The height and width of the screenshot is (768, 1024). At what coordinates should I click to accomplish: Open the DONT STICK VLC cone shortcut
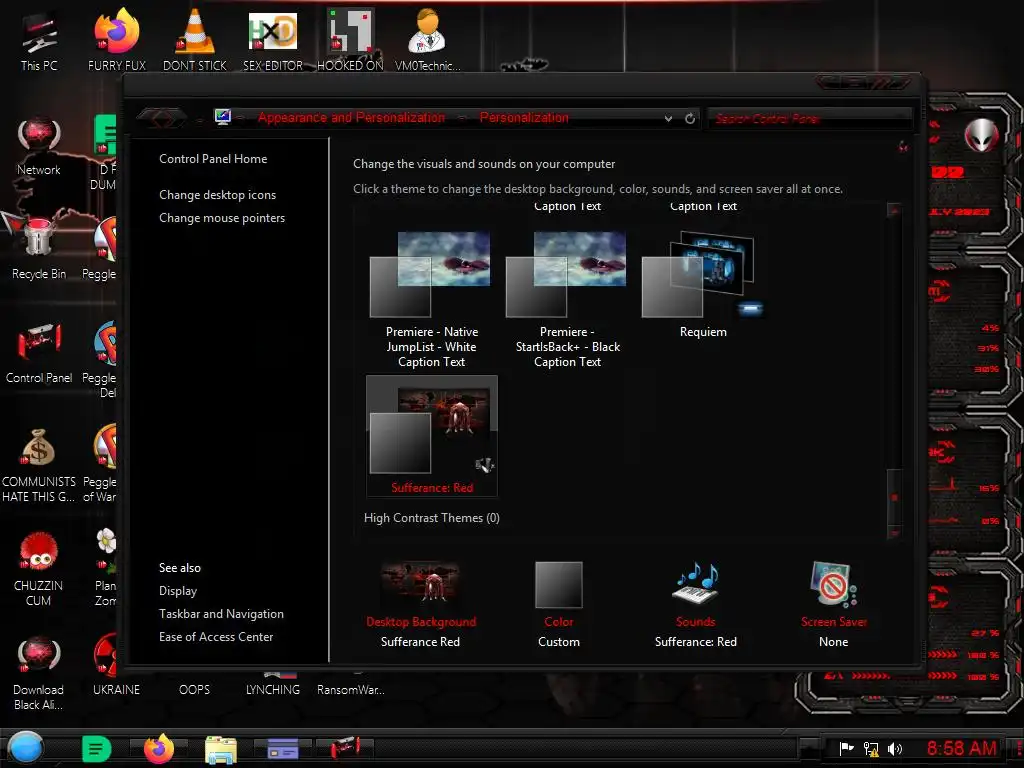click(195, 40)
